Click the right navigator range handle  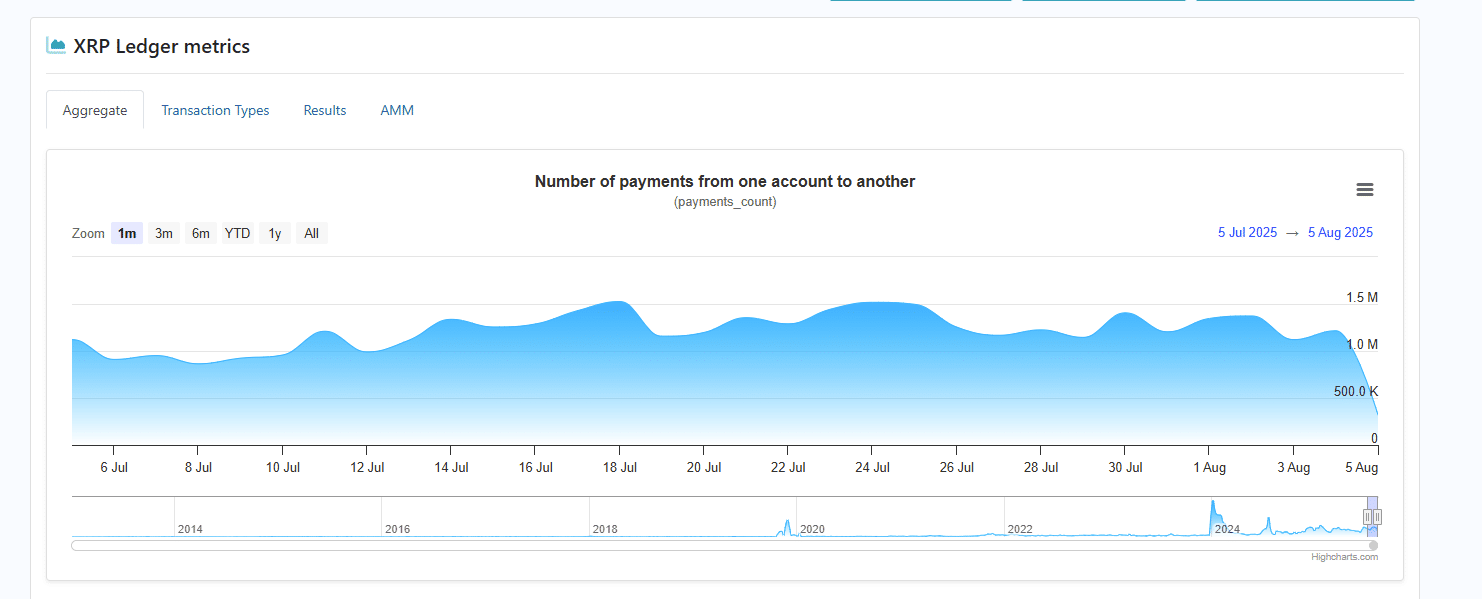pyautogui.click(x=1377, y=516)
